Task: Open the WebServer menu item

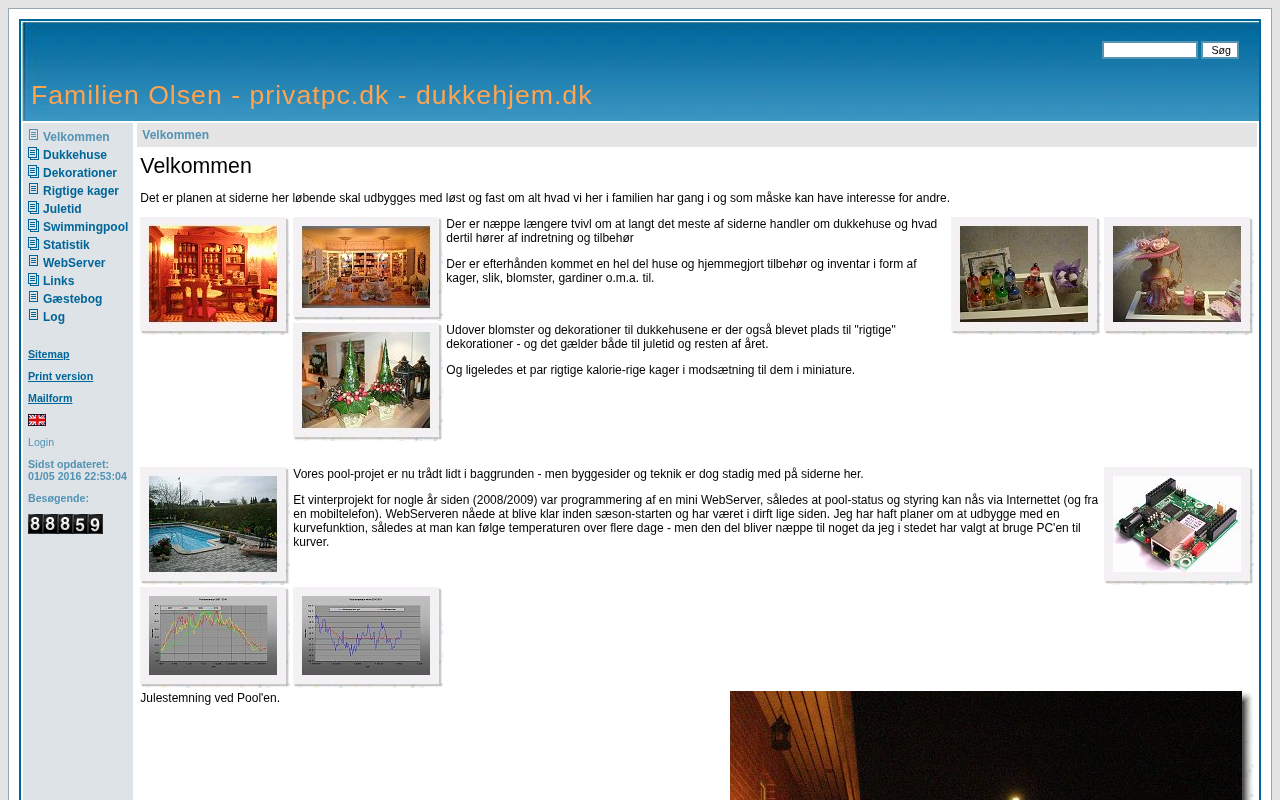Action: 74,263
